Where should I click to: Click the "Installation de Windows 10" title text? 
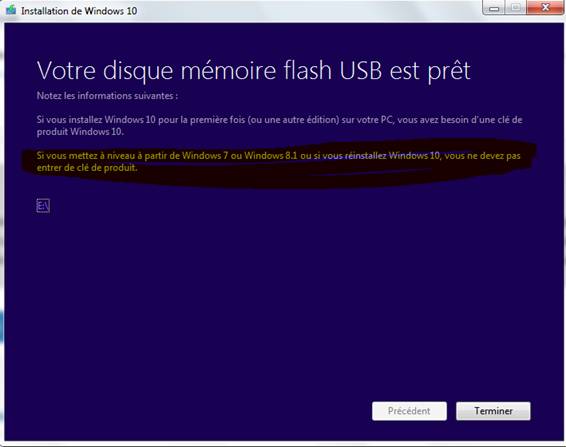pyautogui.click(x=79, y=11)
